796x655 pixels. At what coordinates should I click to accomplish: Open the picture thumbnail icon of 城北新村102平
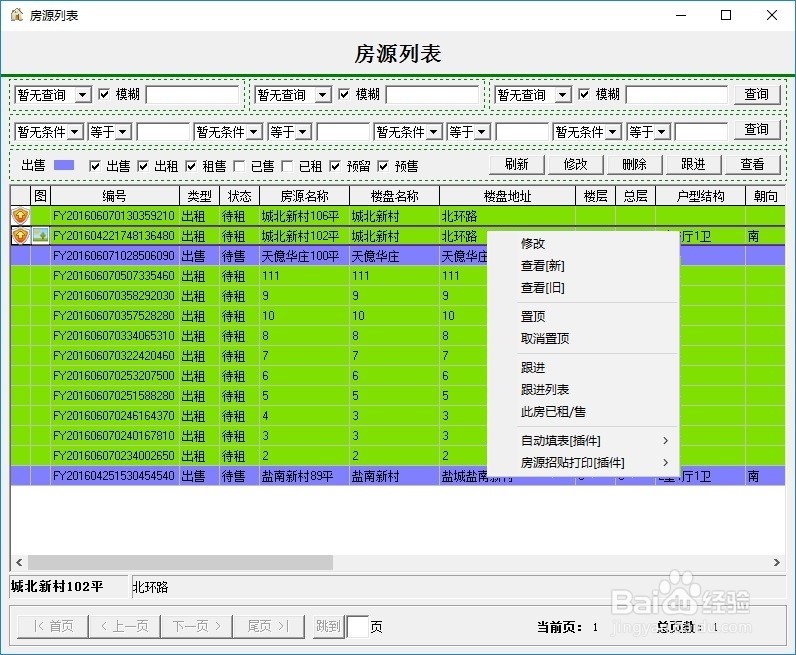40,236
